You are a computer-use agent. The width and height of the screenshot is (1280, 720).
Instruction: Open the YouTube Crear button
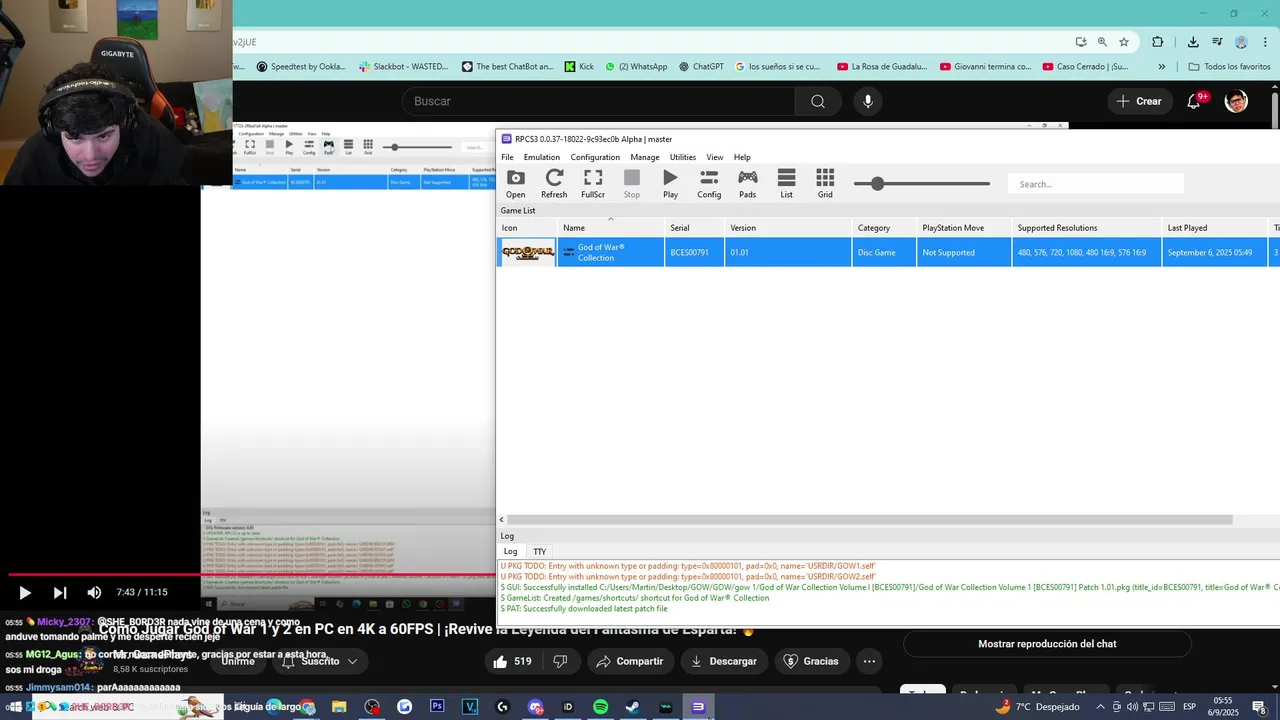(1139, 101)
